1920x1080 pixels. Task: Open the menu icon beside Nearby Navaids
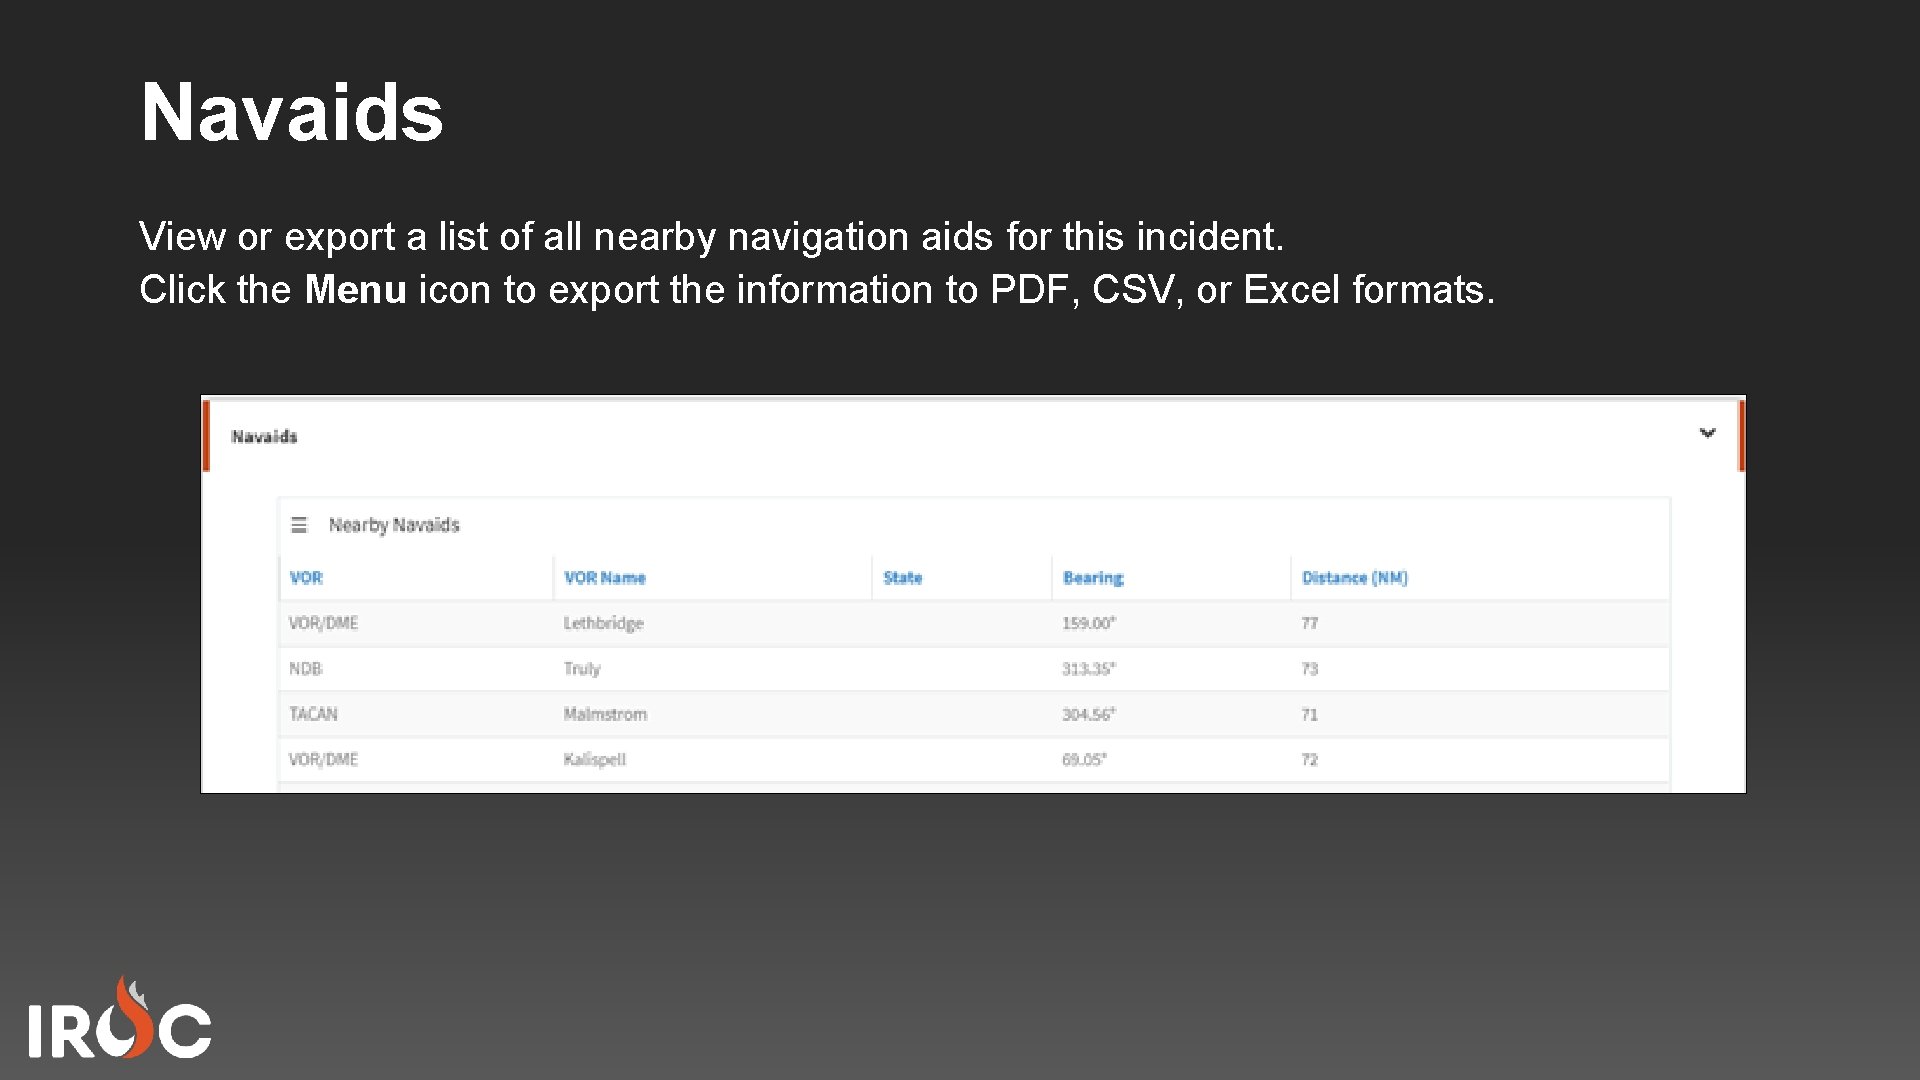[x=299, y=524]
